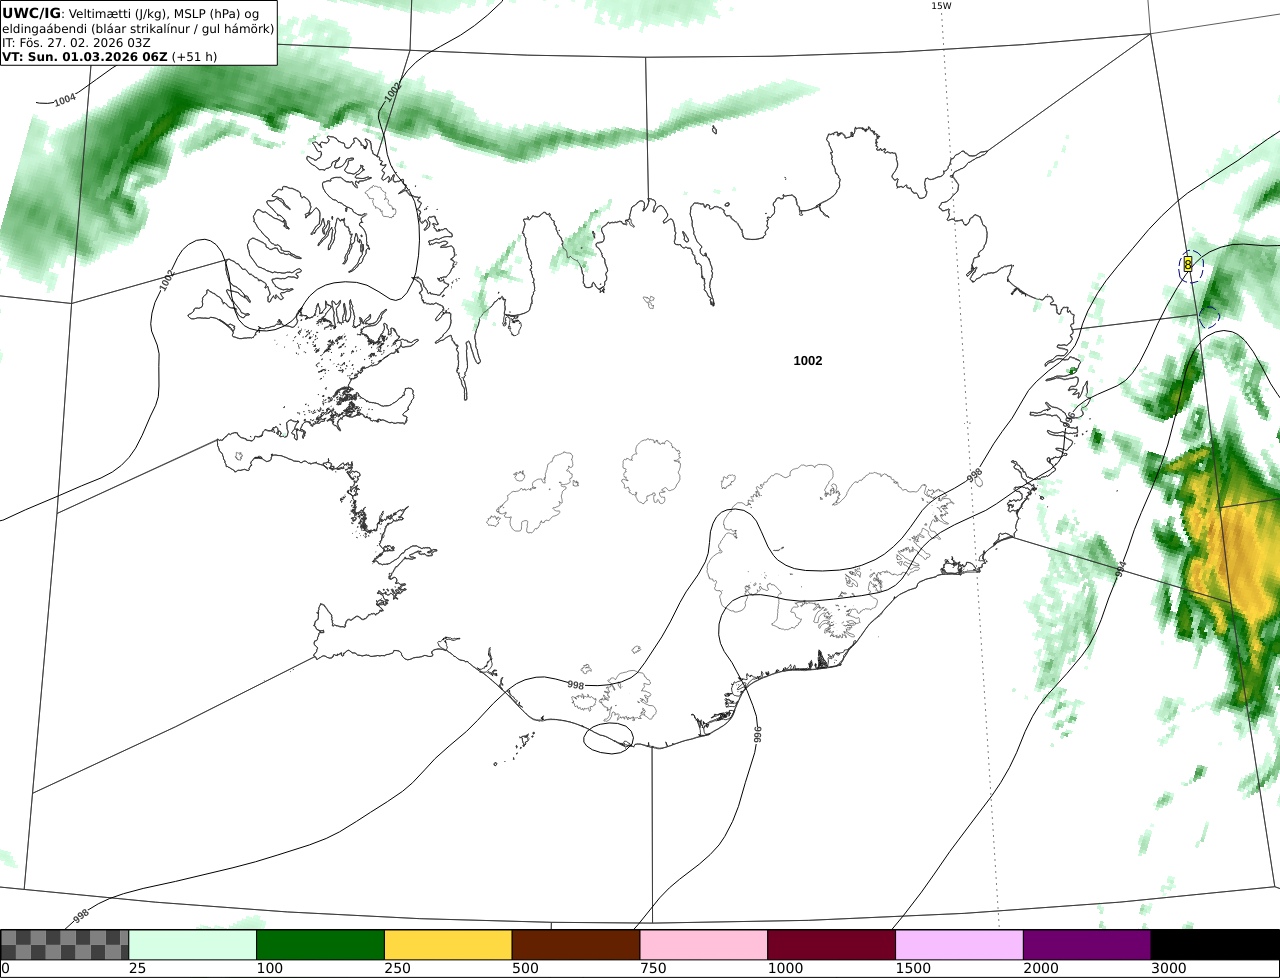Select the black above-3000 legend swatch
The width and height of the screenshot is (1280, 978).
point(1215,944)
